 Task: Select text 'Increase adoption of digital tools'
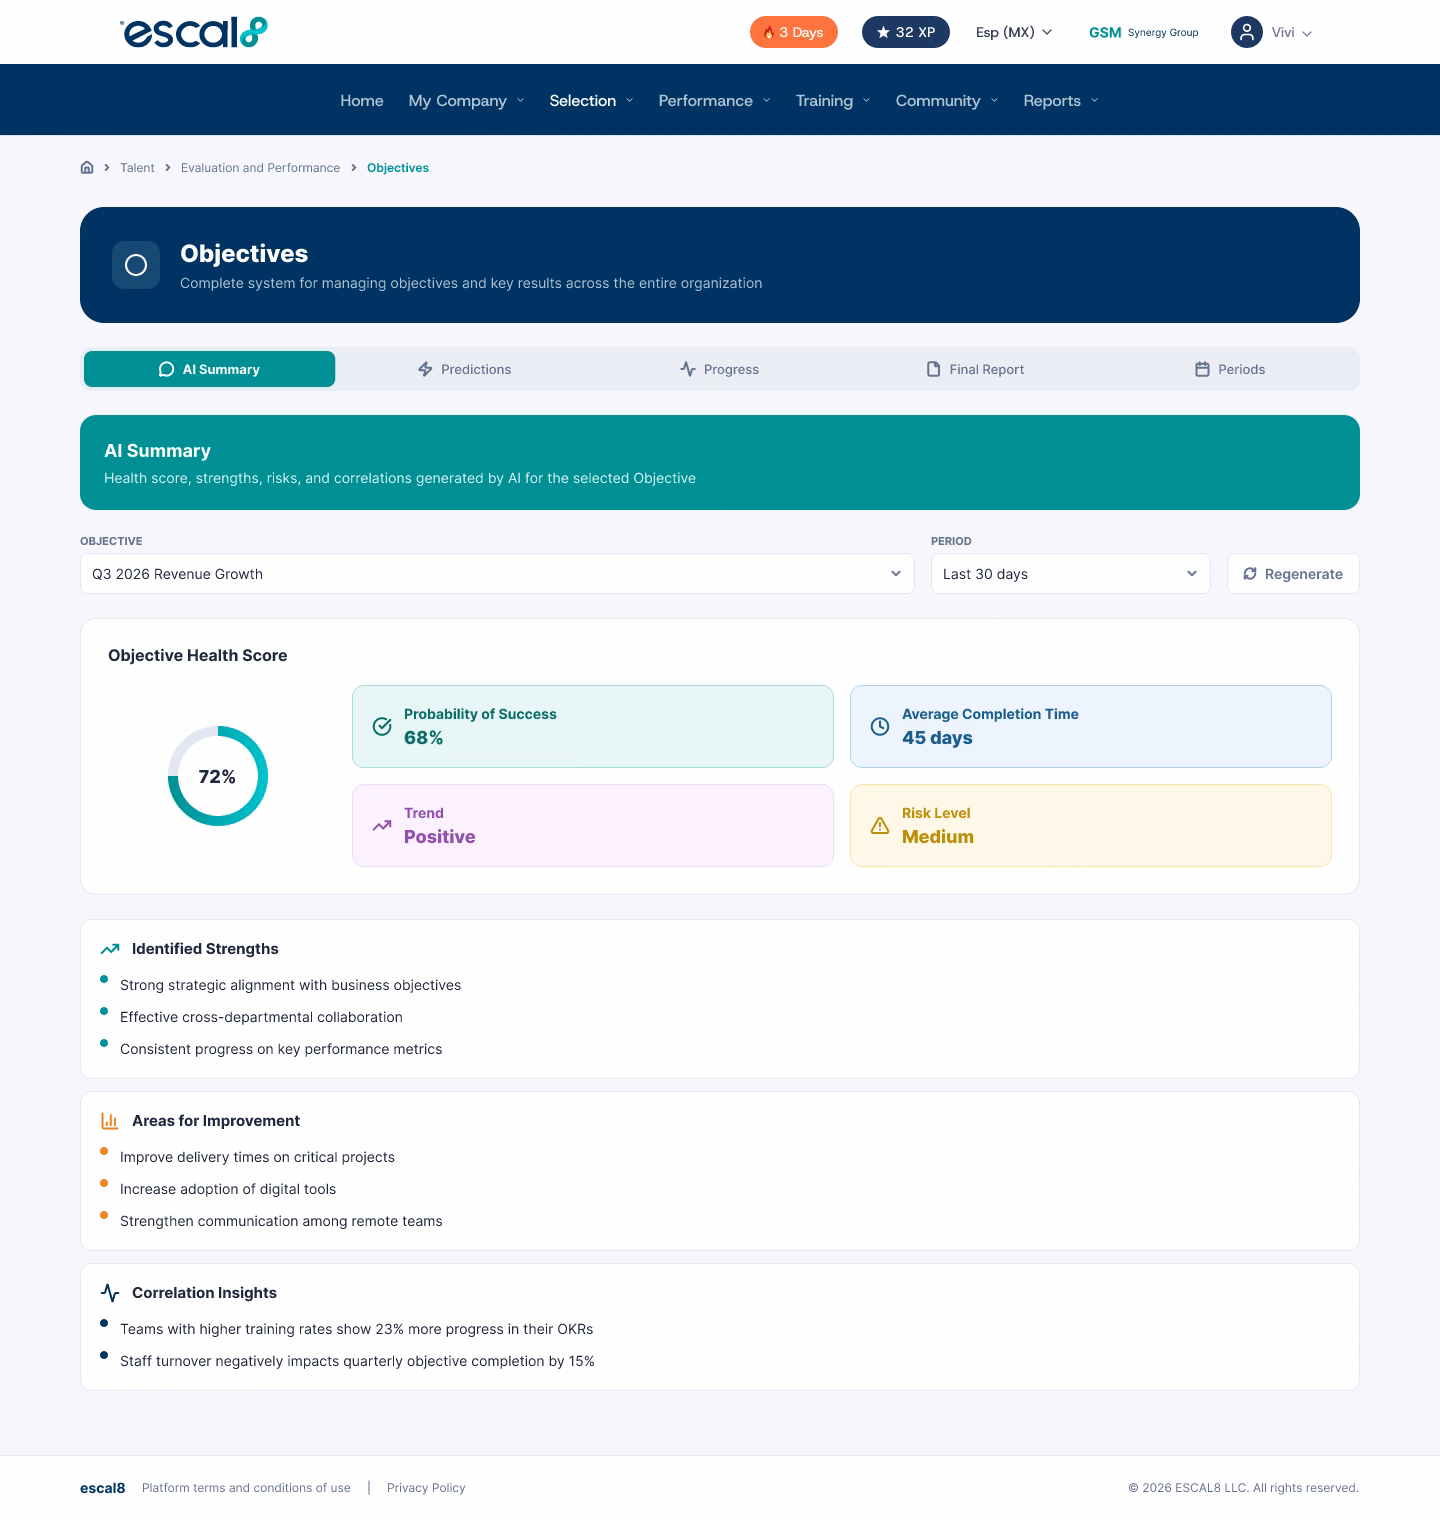point(228,1189)
